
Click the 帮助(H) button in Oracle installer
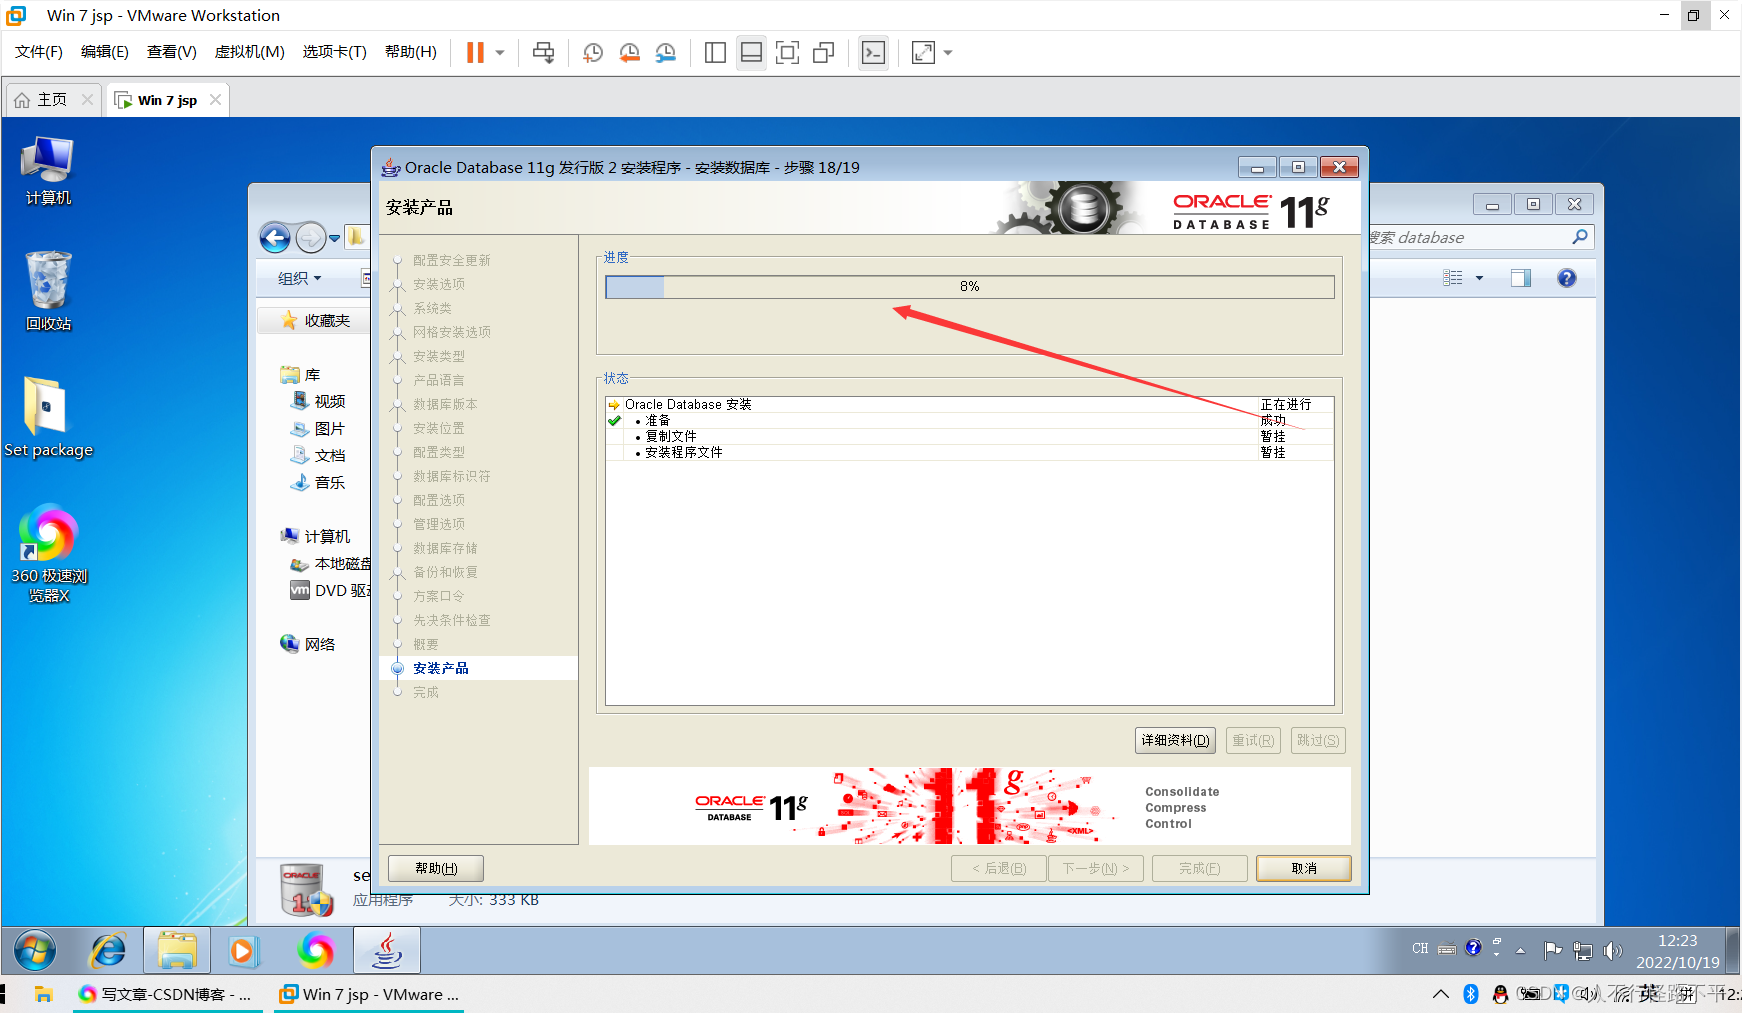436,868
